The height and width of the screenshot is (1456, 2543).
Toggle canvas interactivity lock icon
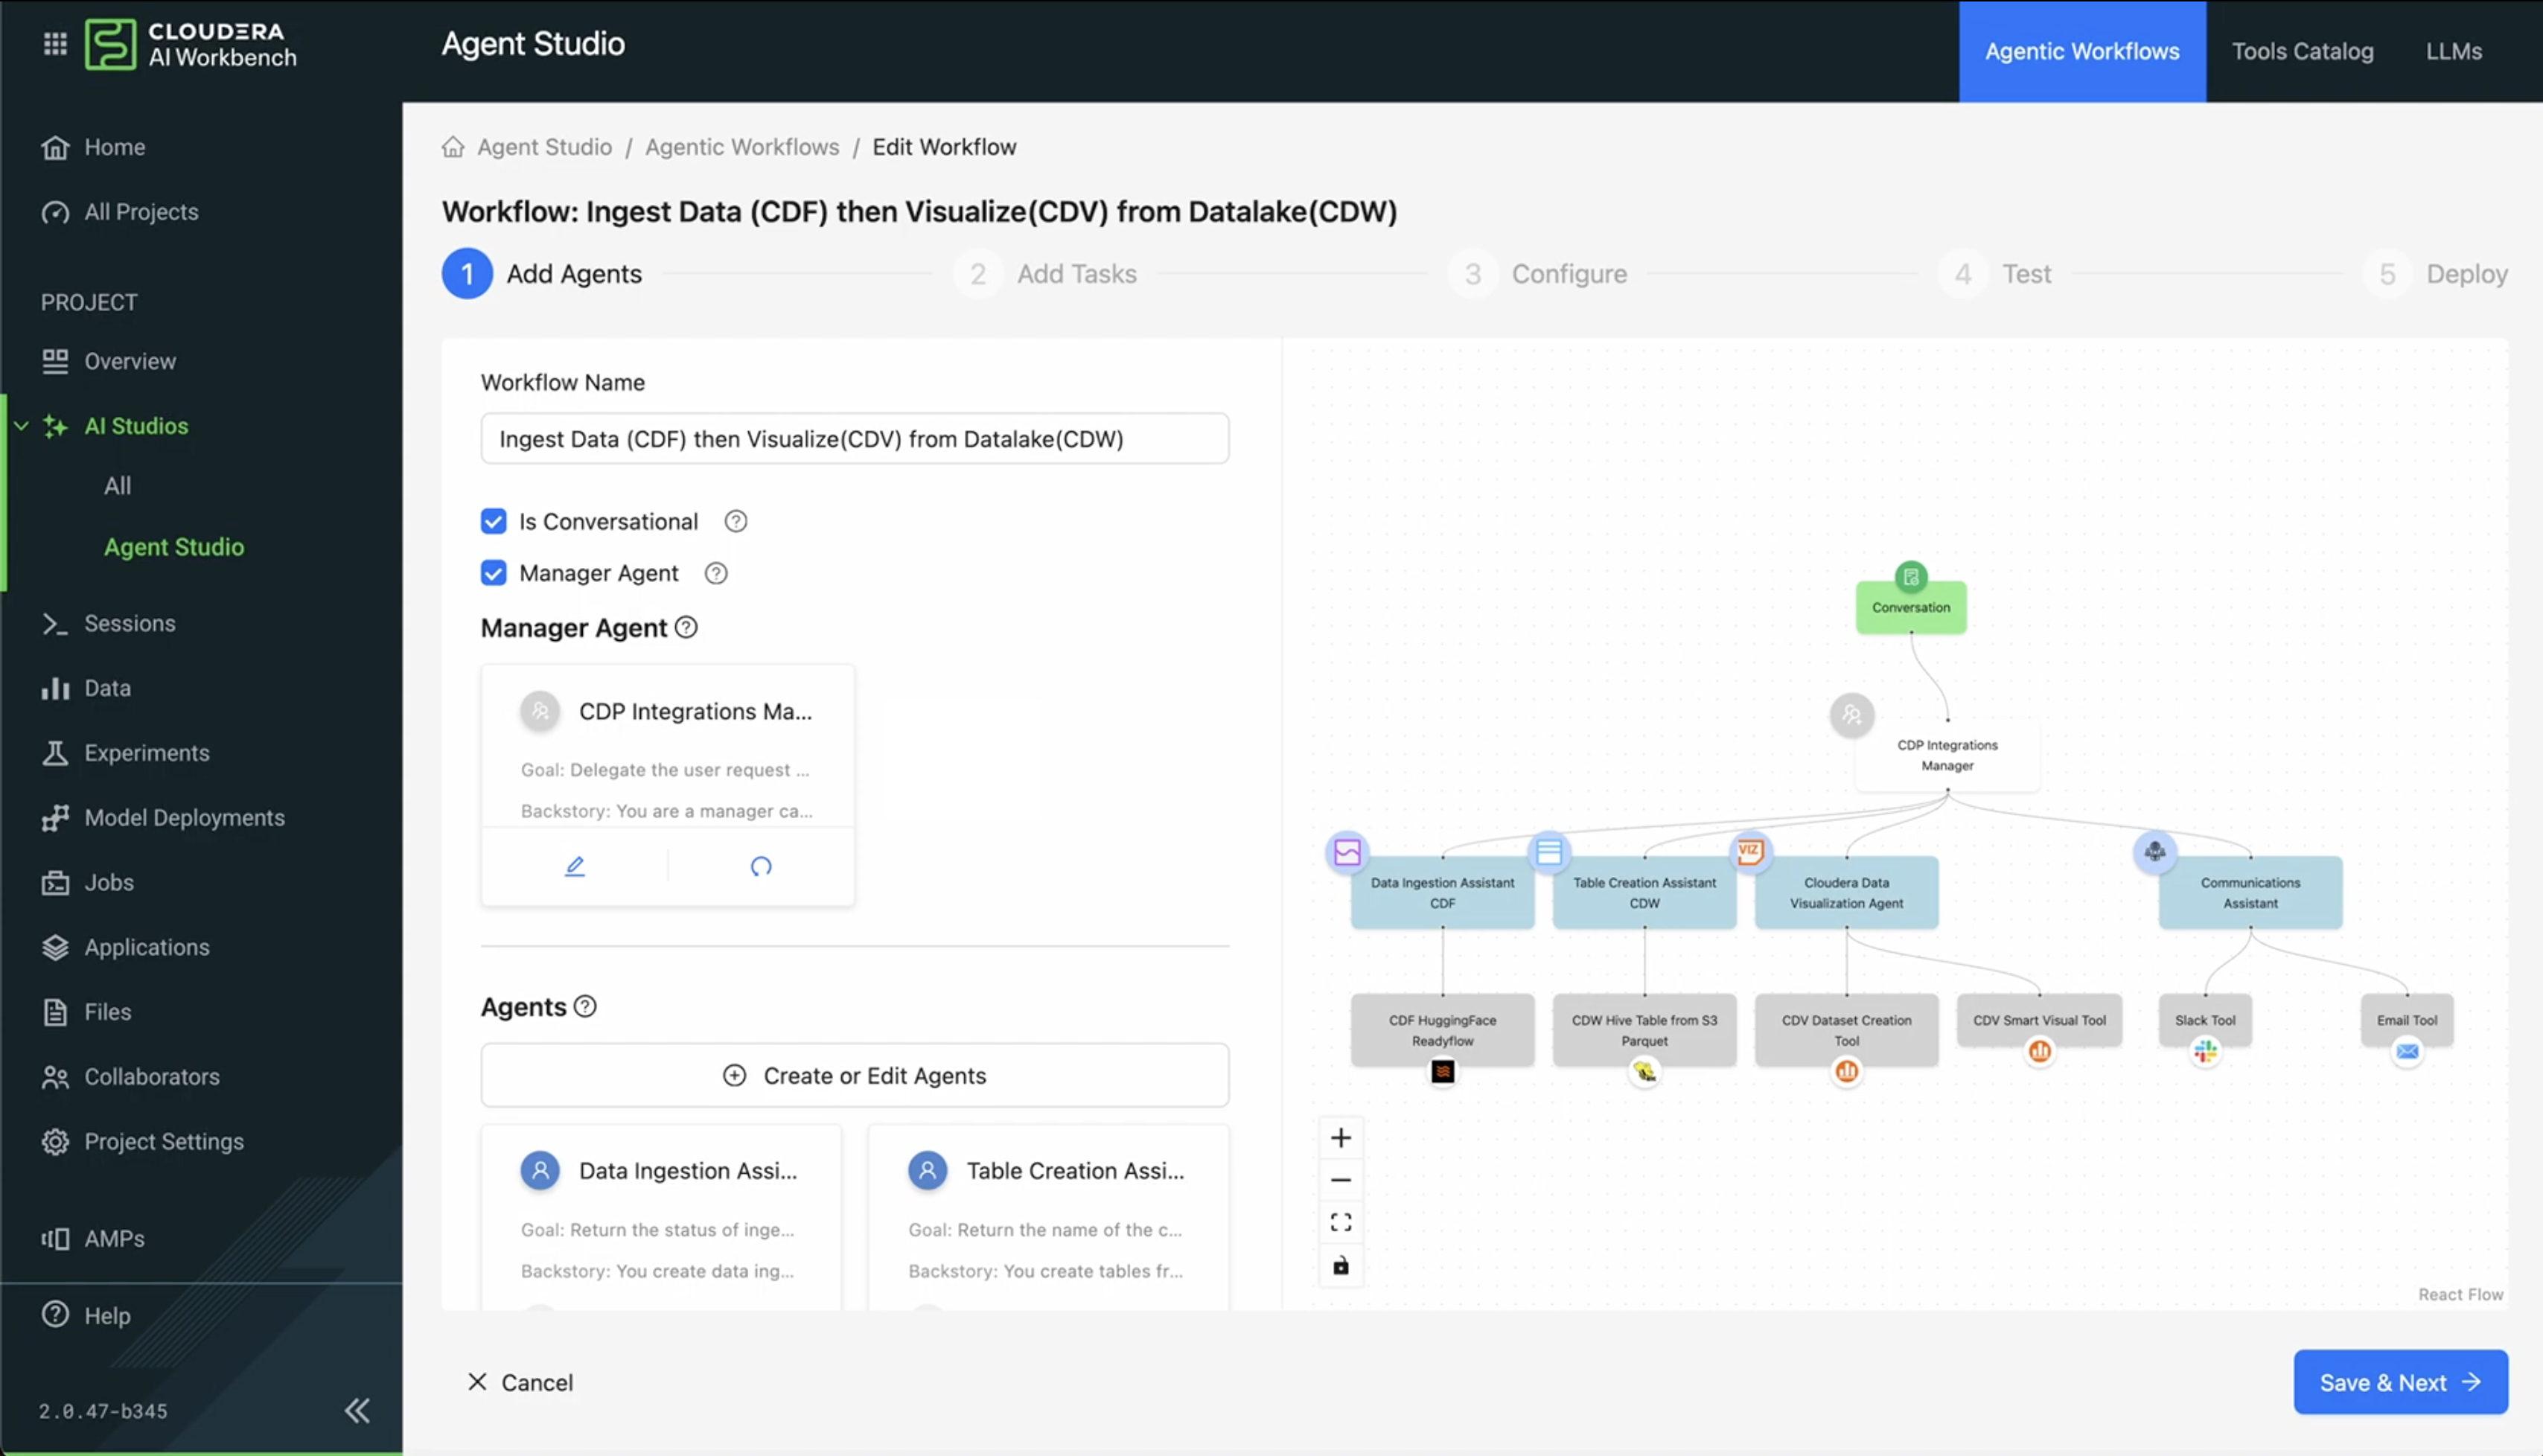(x=1341, y=1265)
